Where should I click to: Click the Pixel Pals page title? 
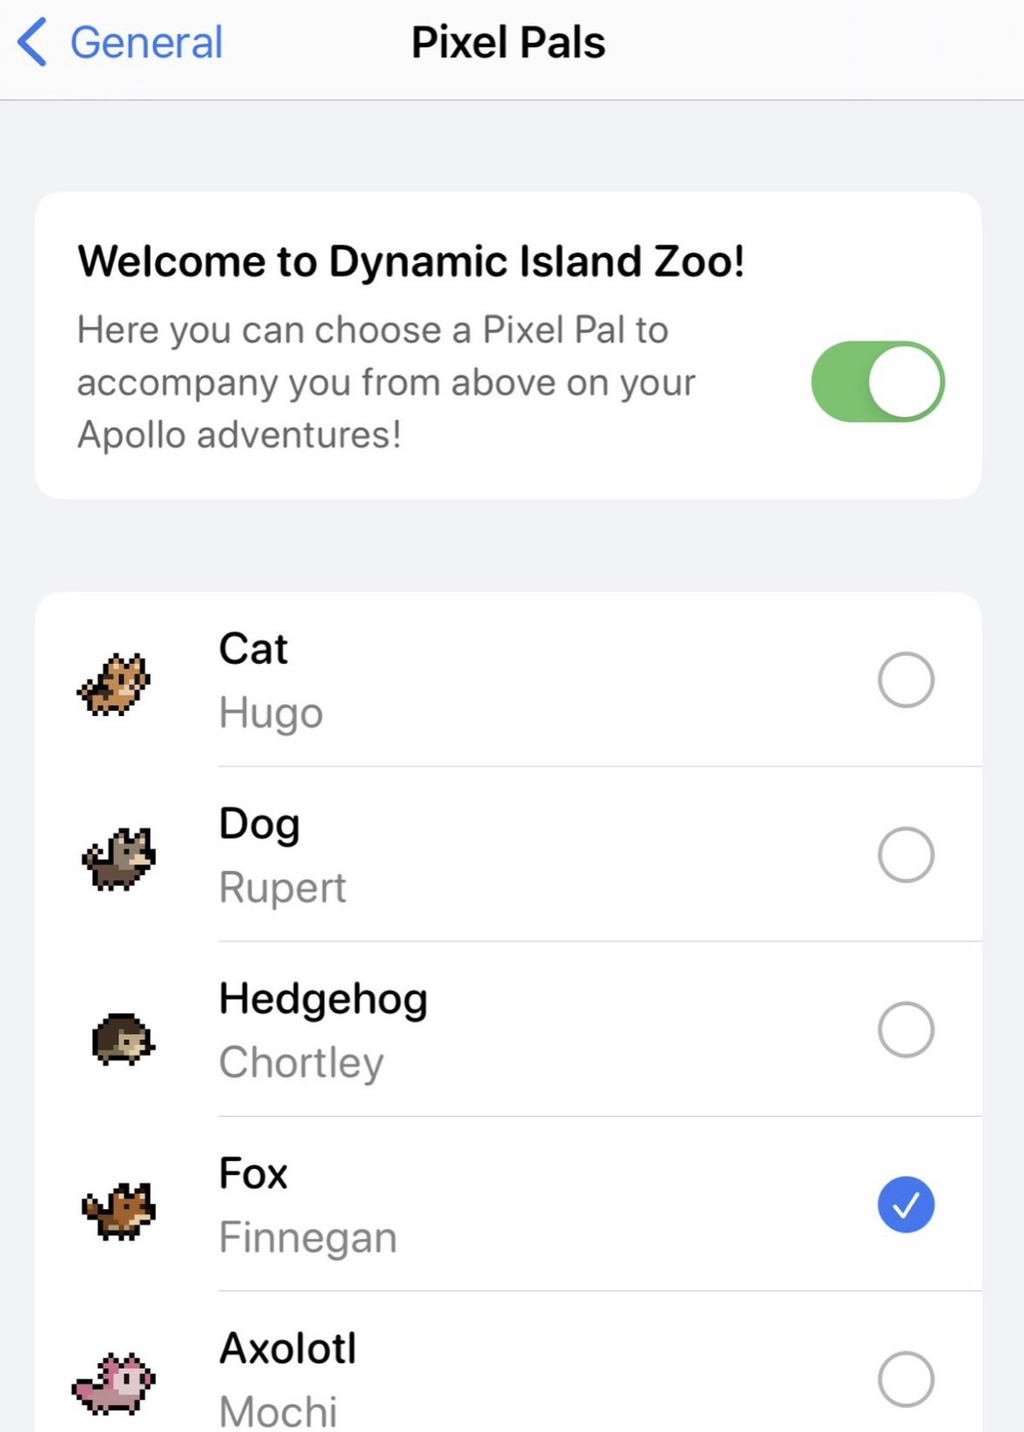coord(508,43)
